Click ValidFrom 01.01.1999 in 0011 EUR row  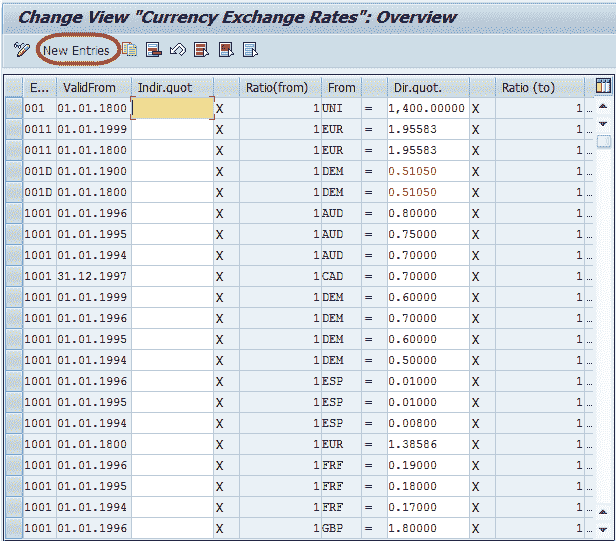click(94, 129)
